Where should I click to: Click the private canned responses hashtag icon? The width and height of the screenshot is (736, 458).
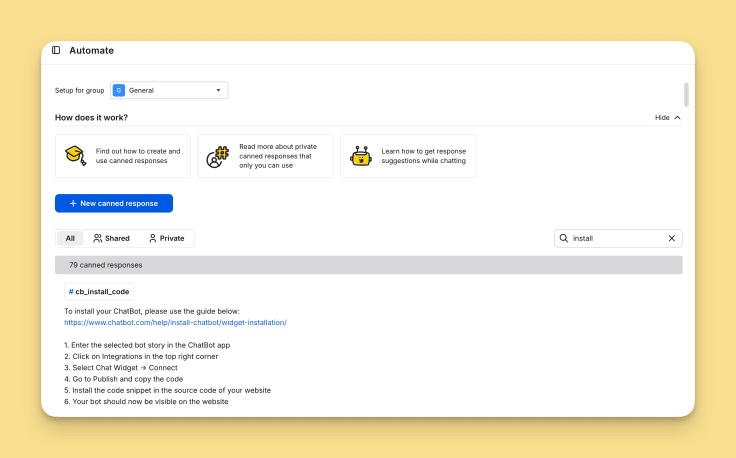click(218, 157)
